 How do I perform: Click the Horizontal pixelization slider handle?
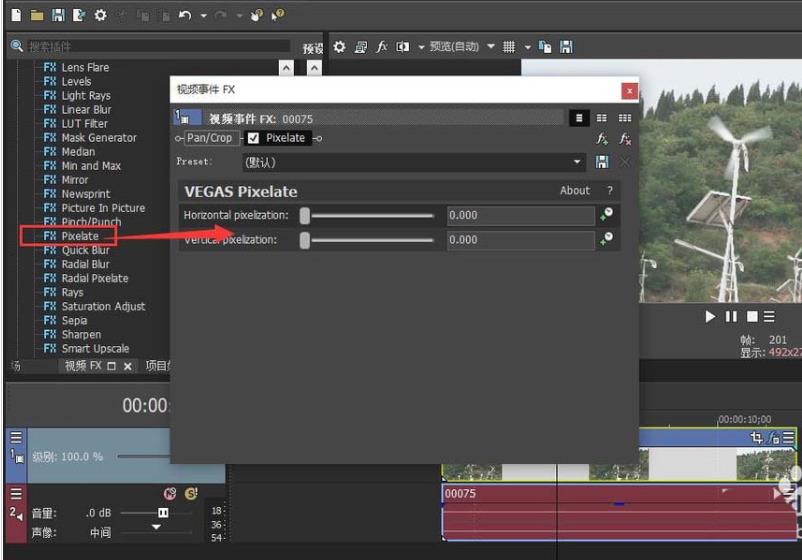click(305, 216)
